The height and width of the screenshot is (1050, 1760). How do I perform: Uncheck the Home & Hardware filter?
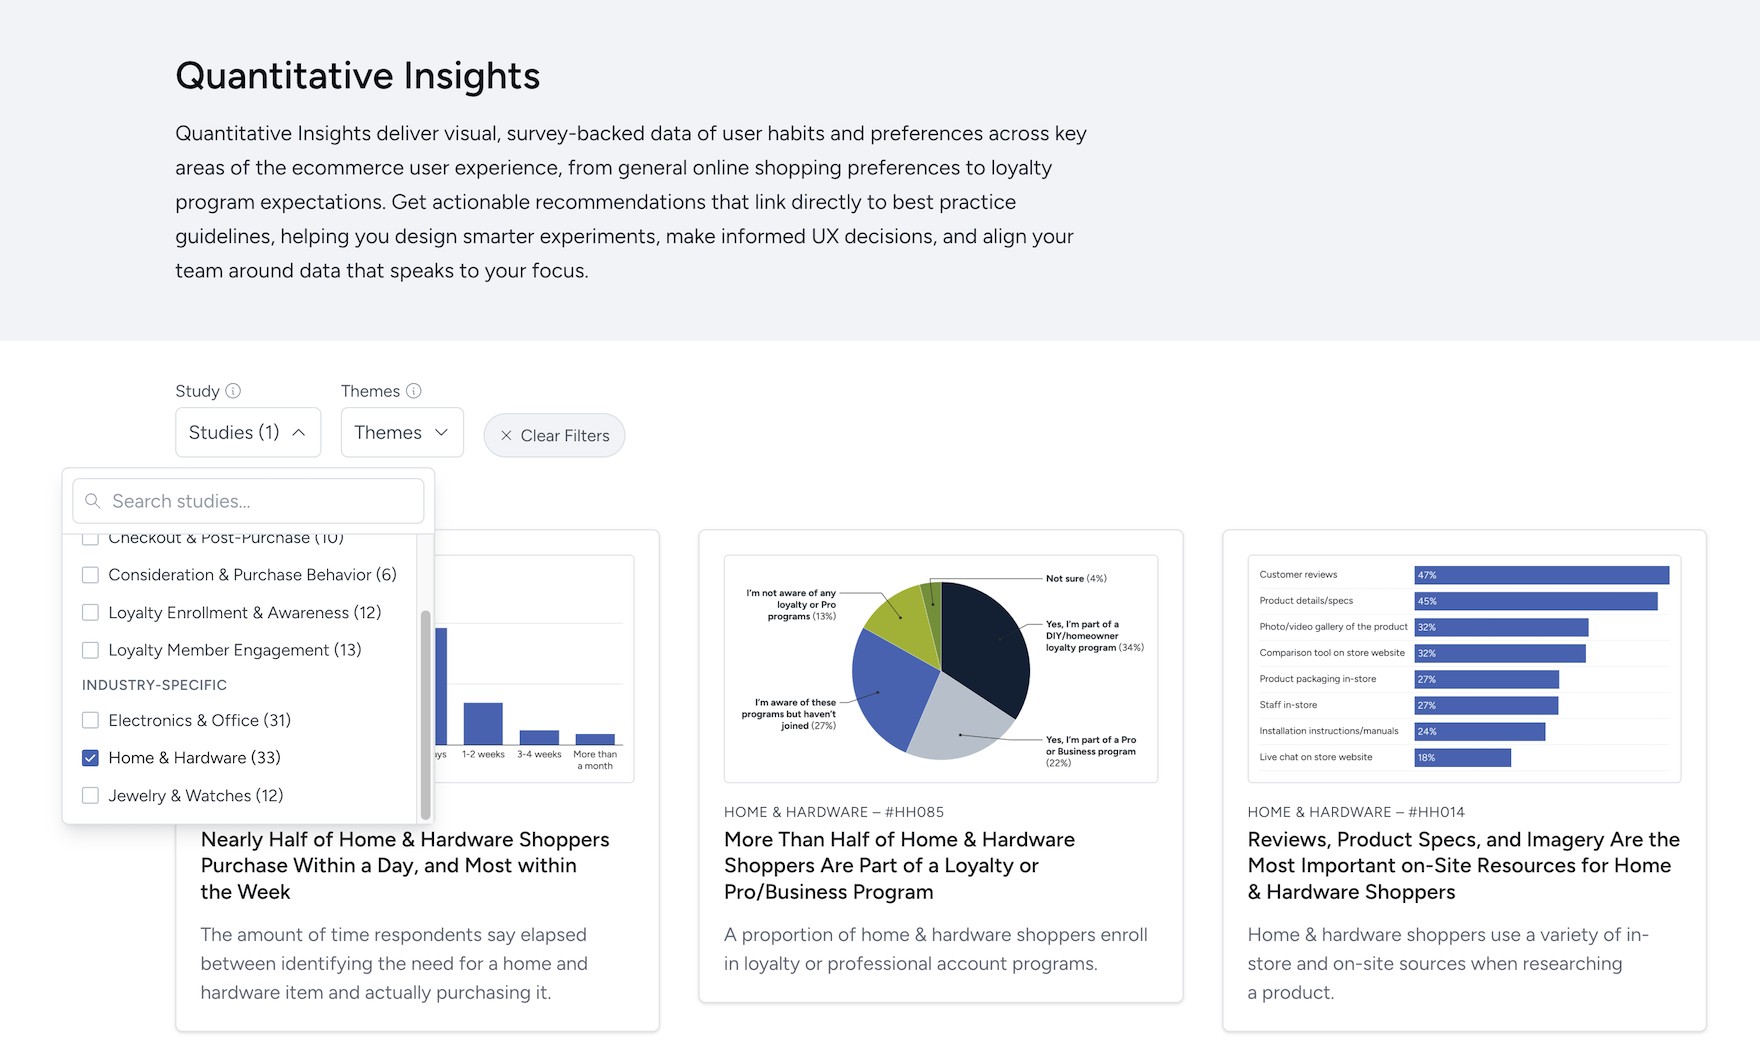(x=90, y=758)
